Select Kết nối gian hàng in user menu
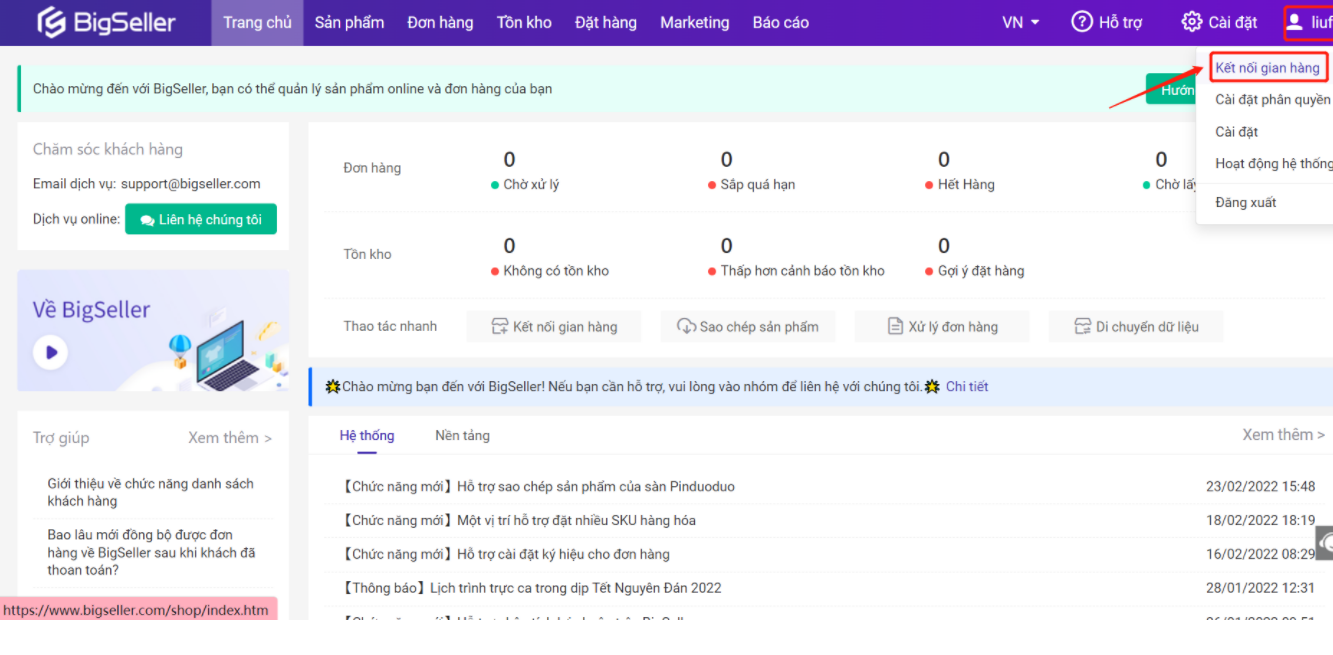1333x655 pixels. pos(1267,68)
